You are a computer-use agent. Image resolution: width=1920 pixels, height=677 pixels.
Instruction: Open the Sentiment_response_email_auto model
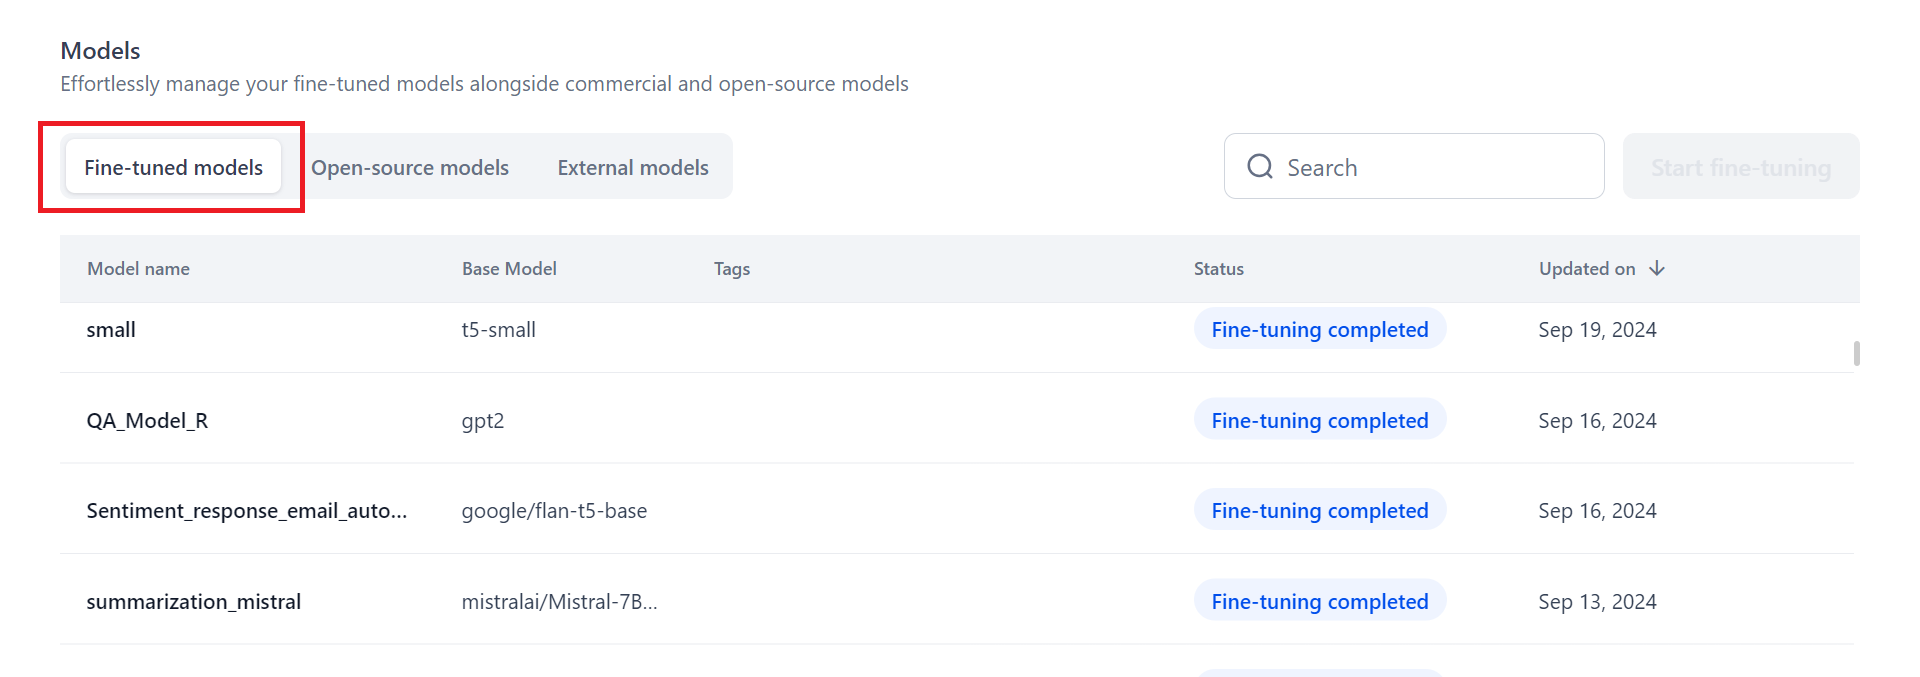point(246,511)
